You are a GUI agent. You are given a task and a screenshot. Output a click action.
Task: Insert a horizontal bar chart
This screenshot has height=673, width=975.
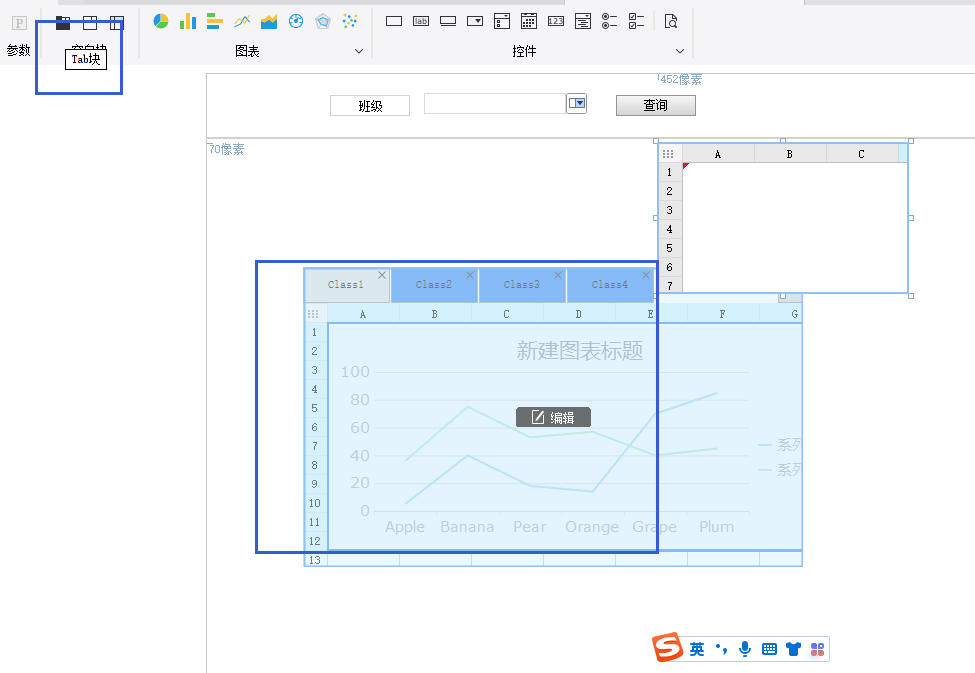[x=215, y=22]
